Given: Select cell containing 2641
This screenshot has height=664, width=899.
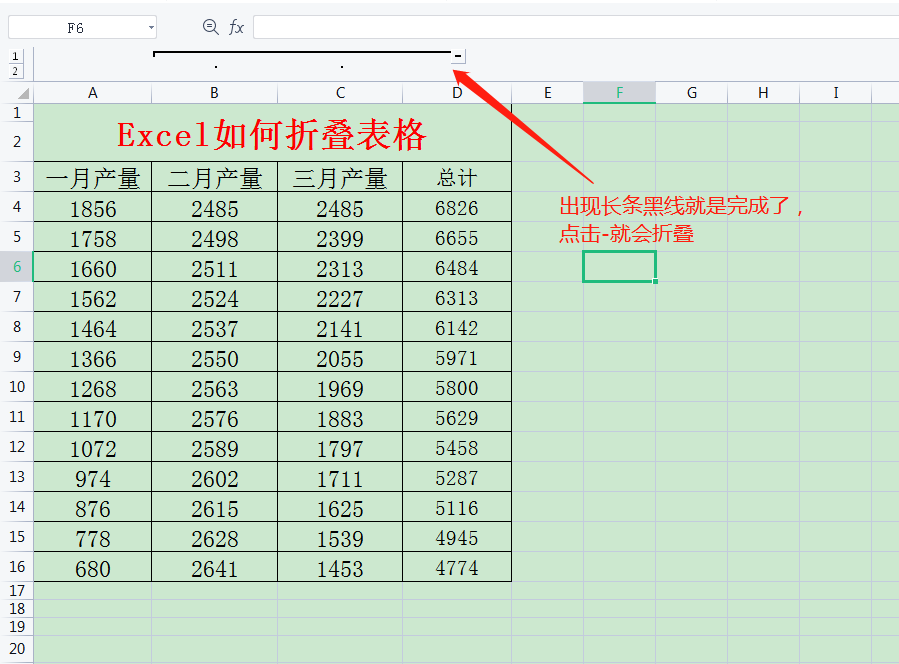Looking at the screenshot, I should [x=214, y=567].
